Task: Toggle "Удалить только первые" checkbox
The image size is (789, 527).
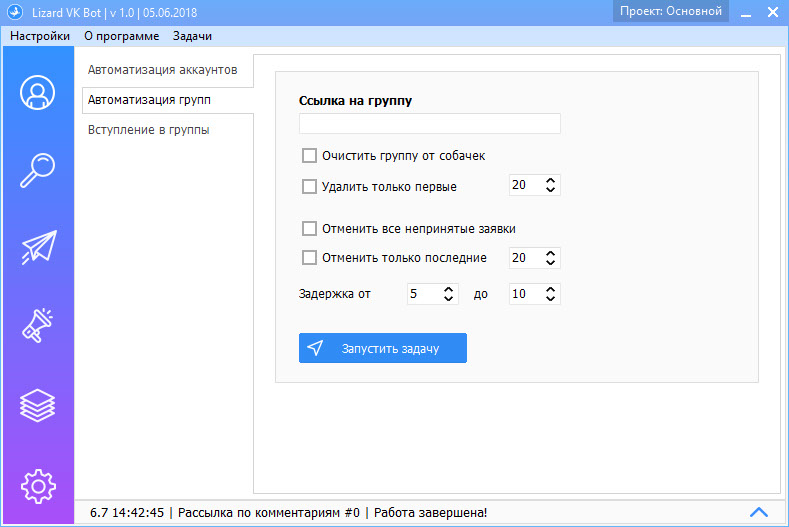Action: pyautogui.click(x=309, y=186)
